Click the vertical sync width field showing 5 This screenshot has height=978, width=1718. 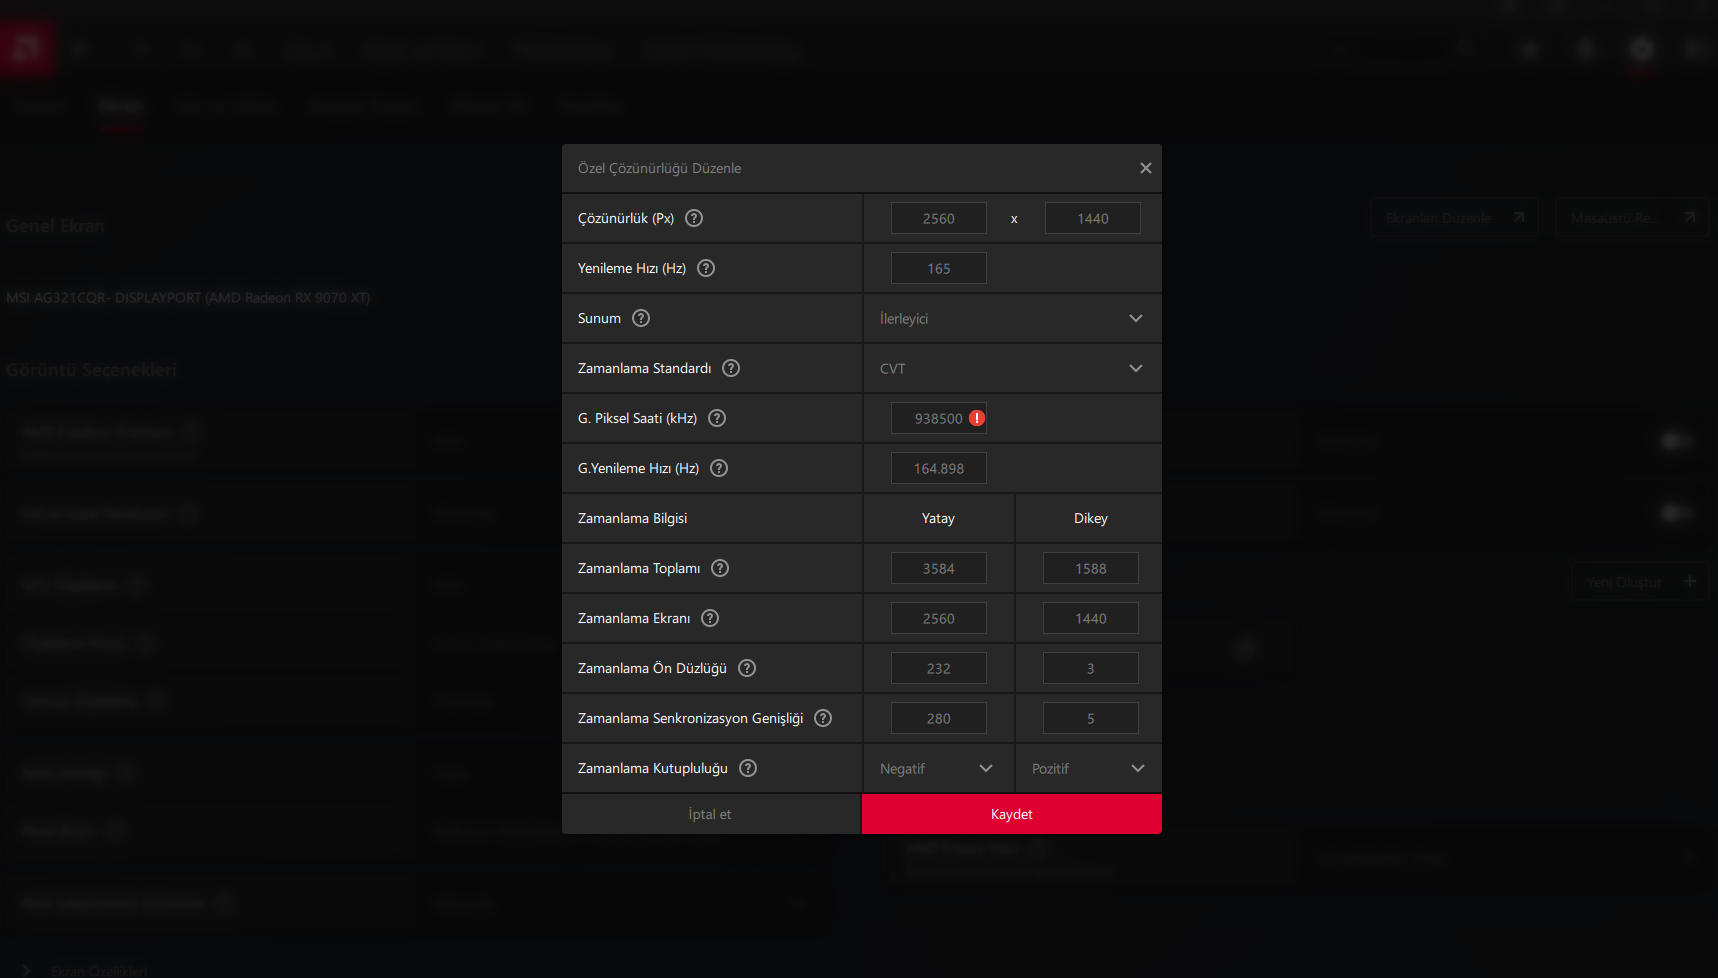[1091, 718]
